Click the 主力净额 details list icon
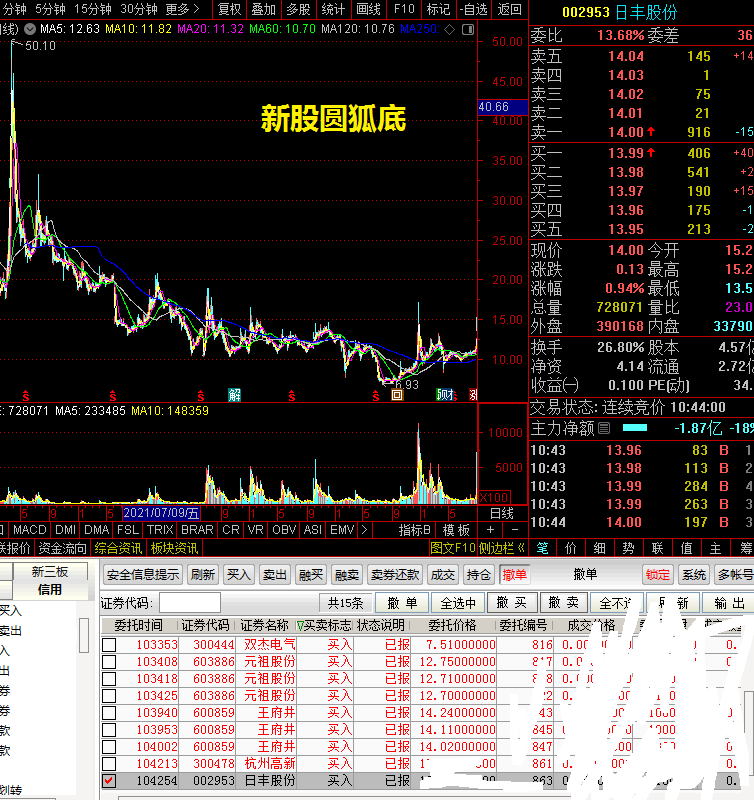Viewport: 754px width, 800px height. [x=604, y=428]
